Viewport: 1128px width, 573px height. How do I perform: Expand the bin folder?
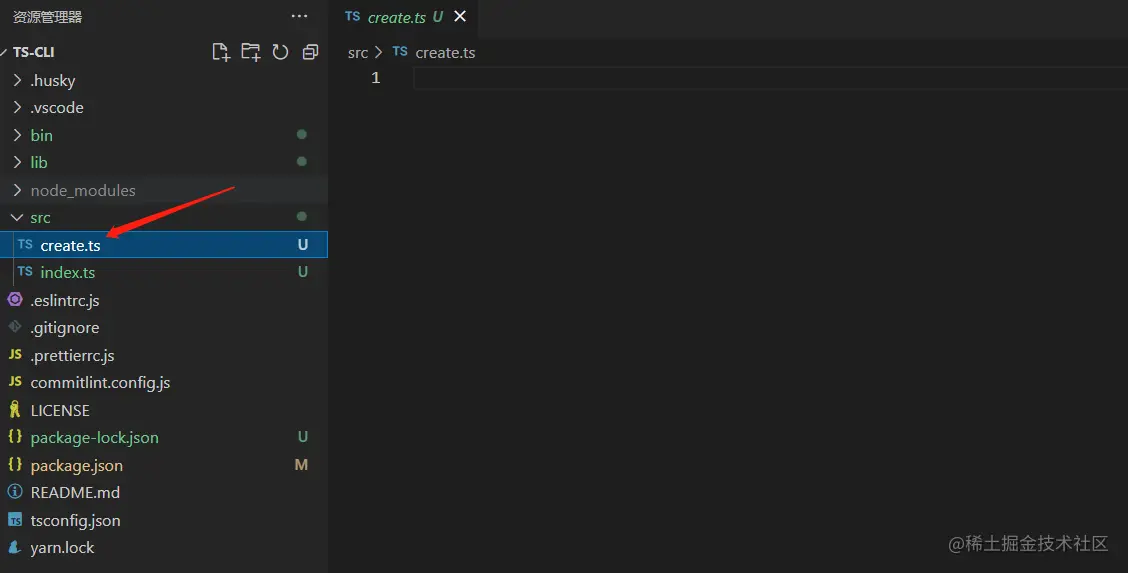pyautogui.click(x=164, y=135)
